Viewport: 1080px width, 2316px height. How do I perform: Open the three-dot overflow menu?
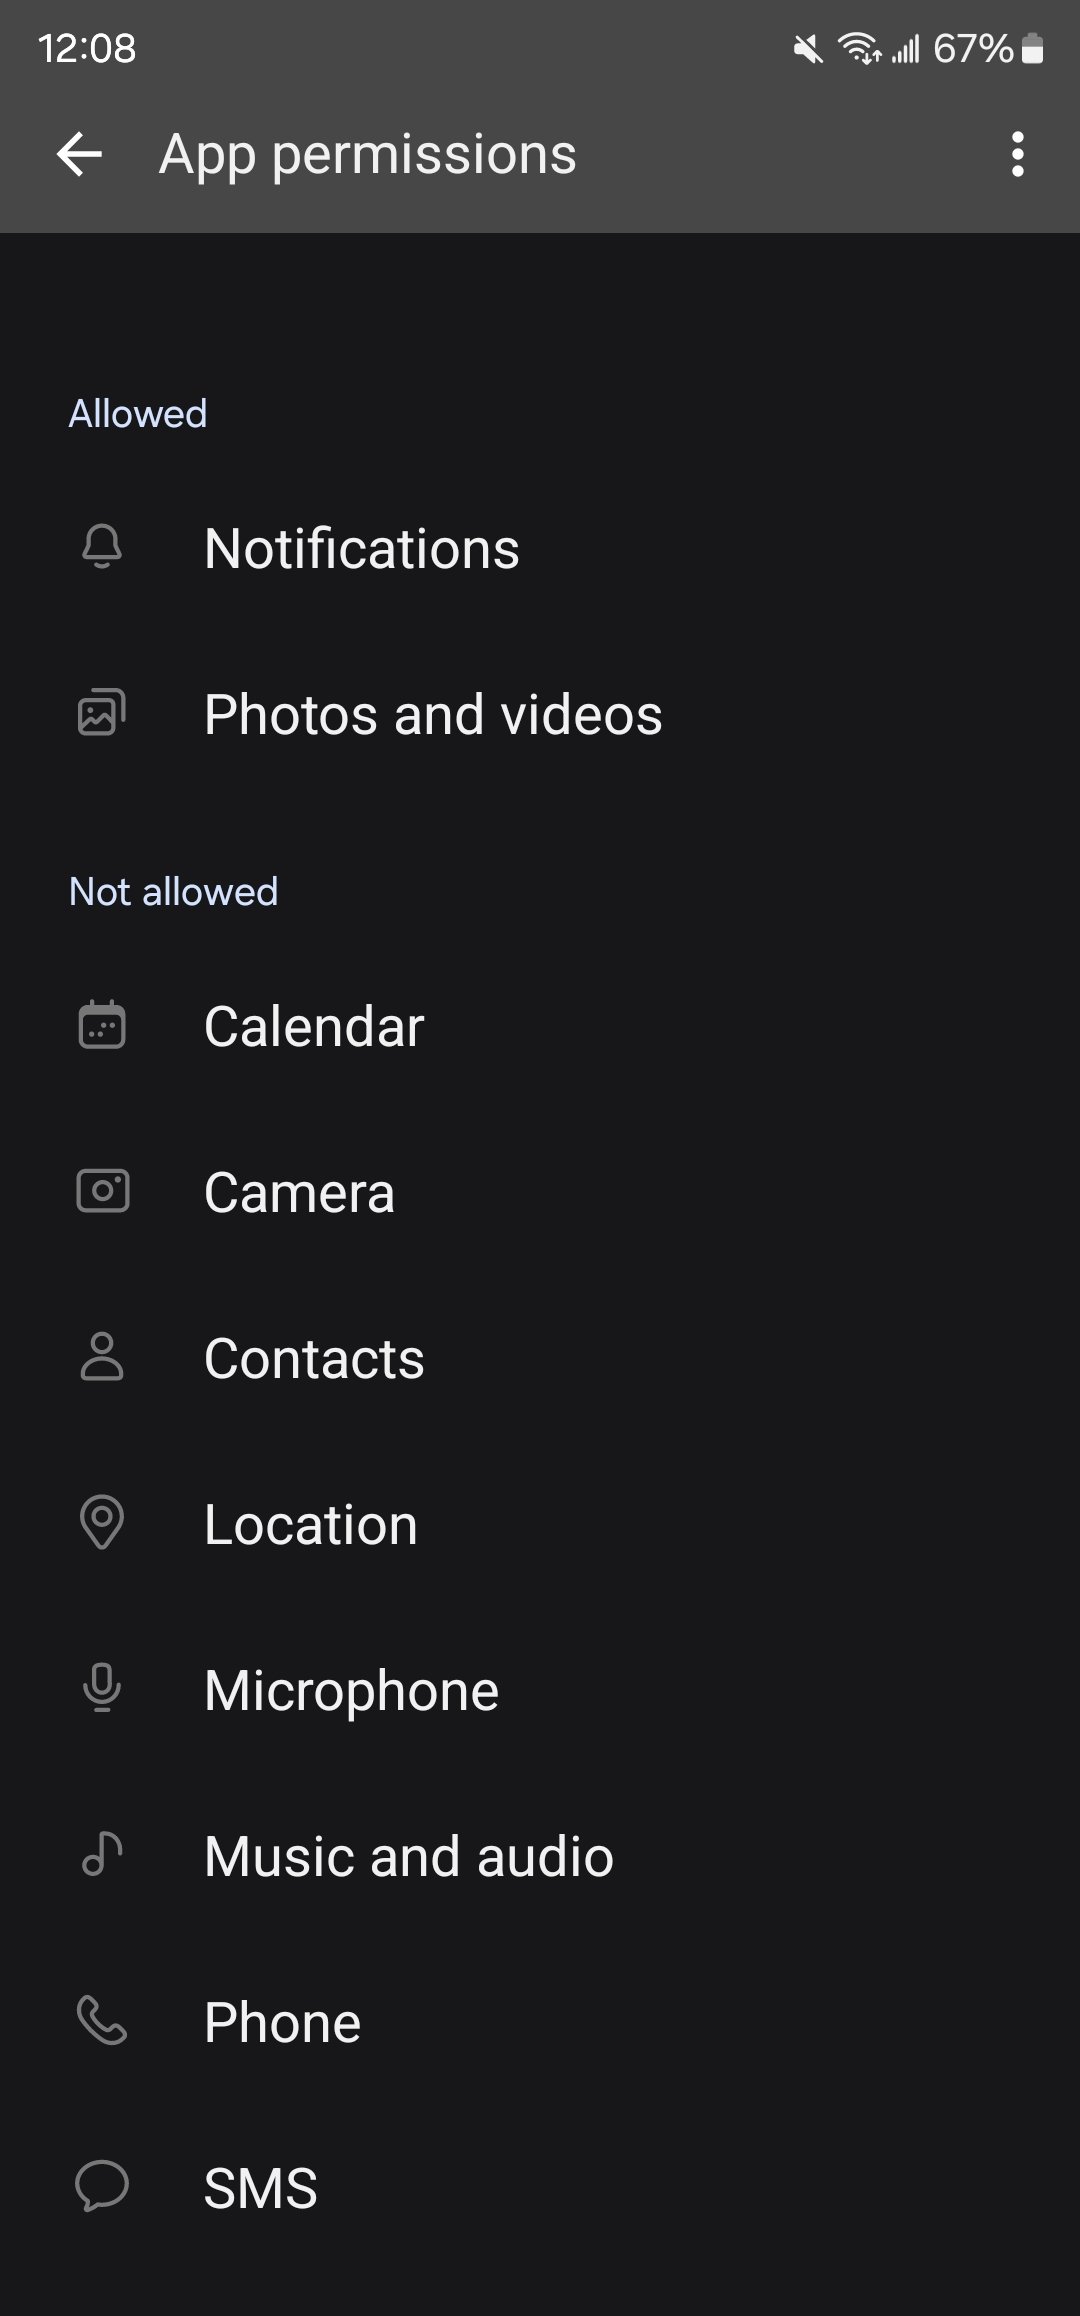(1018, 155)
